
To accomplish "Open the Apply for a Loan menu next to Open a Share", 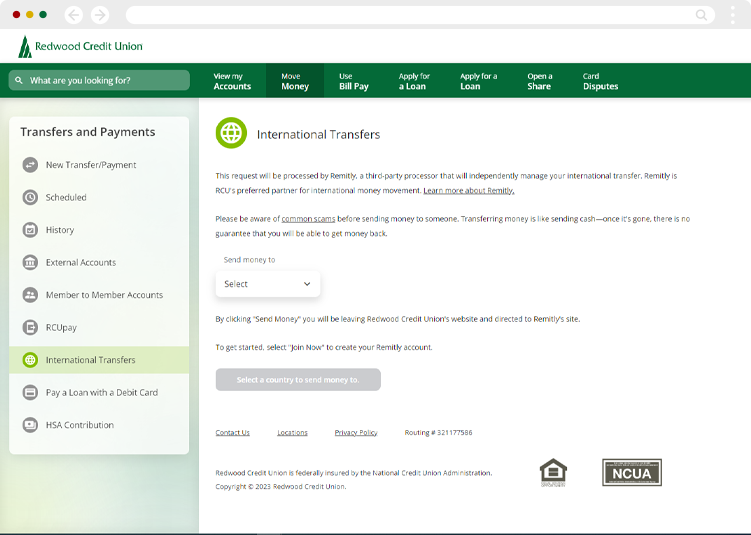I will pos(478,81).
